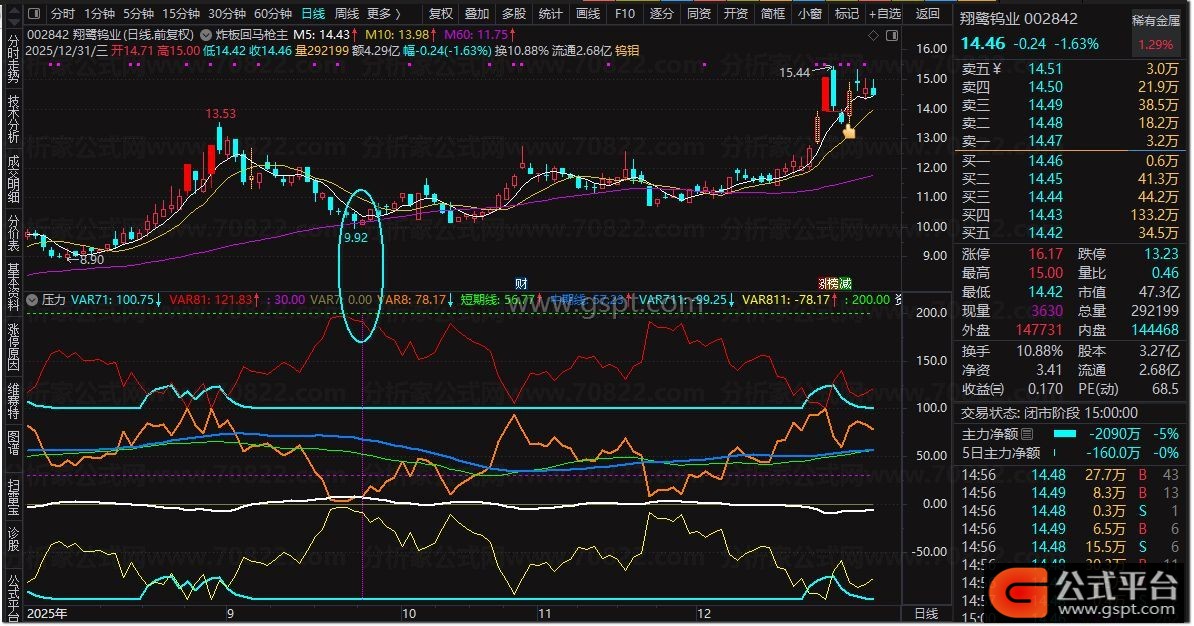Switch to the 周线 weekly chart tab

pos(346,14)
